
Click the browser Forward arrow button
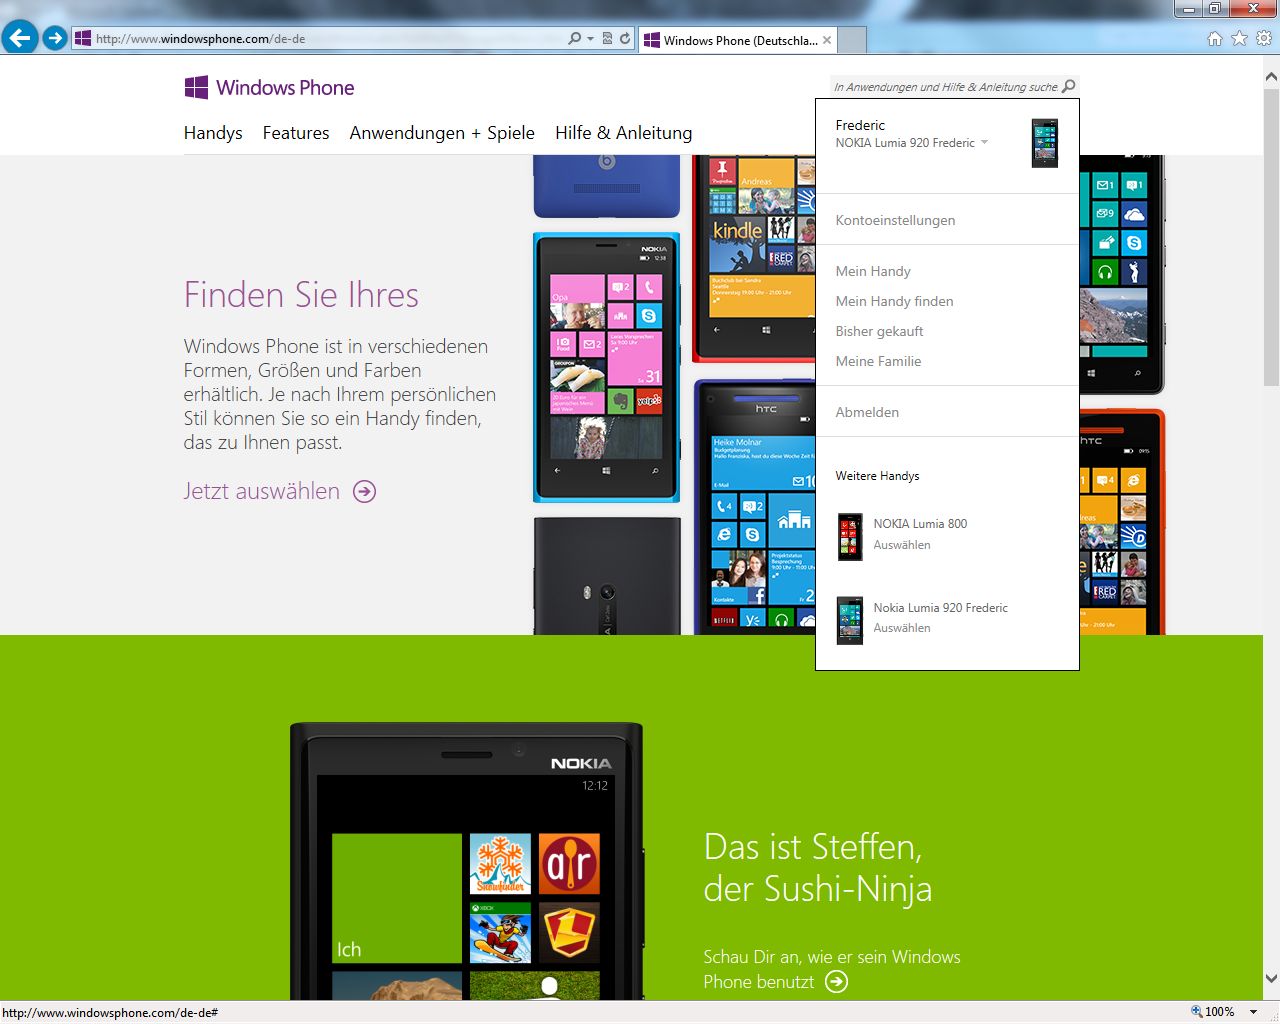55,38
